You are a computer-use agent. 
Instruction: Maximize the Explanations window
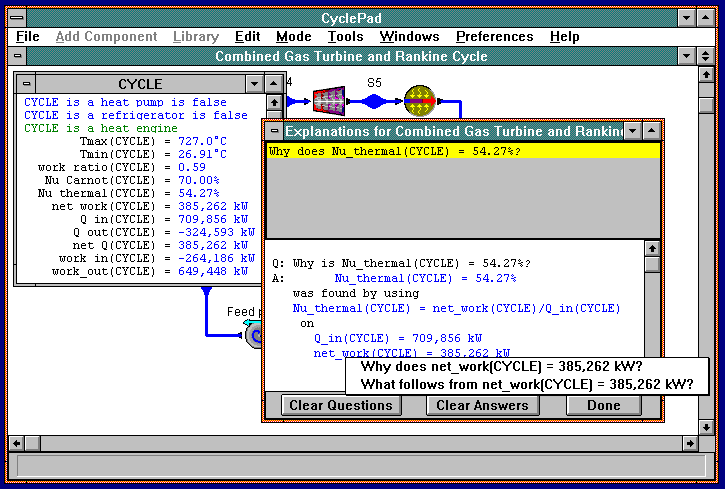click(x=651, y=131)
